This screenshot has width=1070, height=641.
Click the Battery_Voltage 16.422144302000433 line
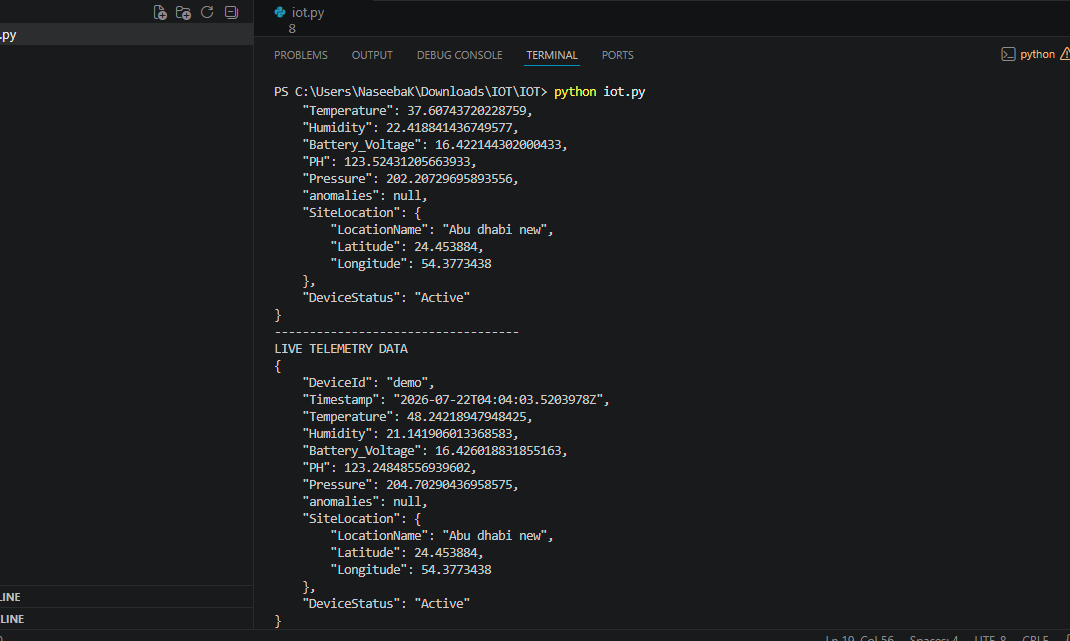[x=435, y=145]
